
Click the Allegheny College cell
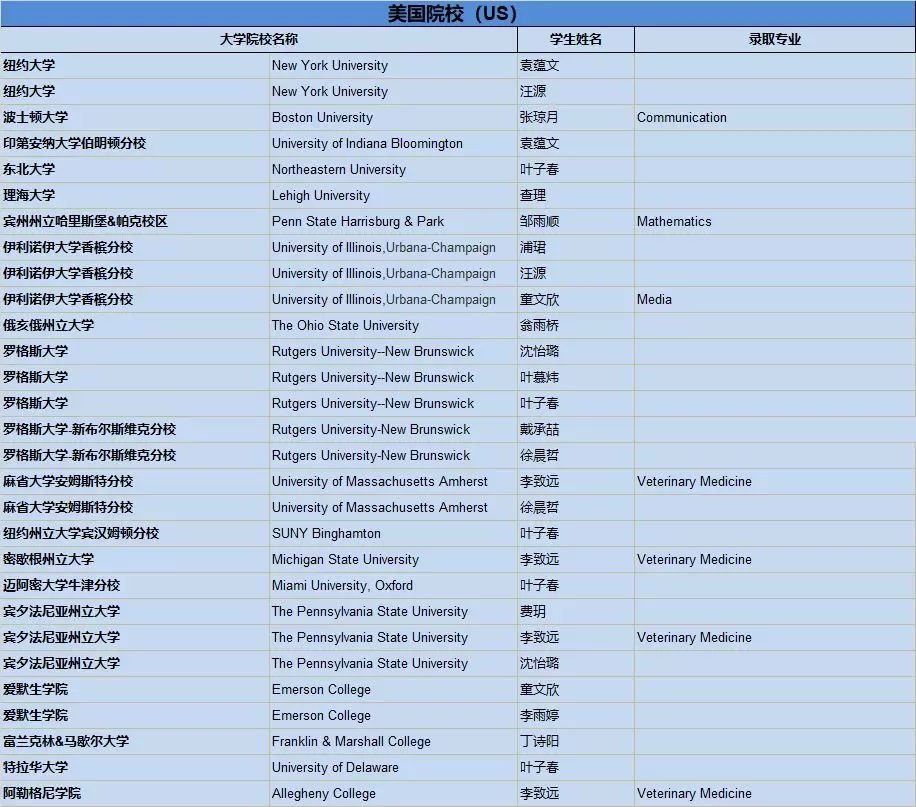point(393,794)
